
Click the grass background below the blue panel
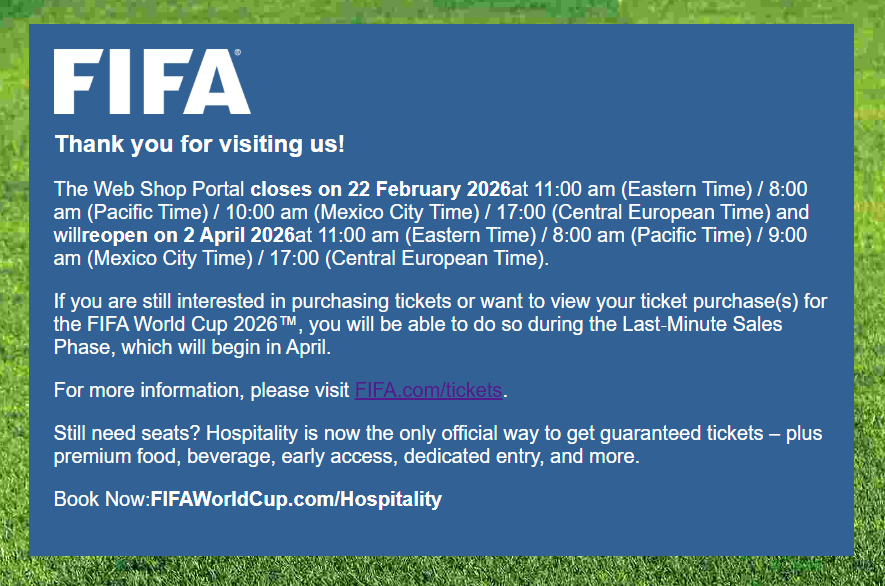click(x=442, y=572)
